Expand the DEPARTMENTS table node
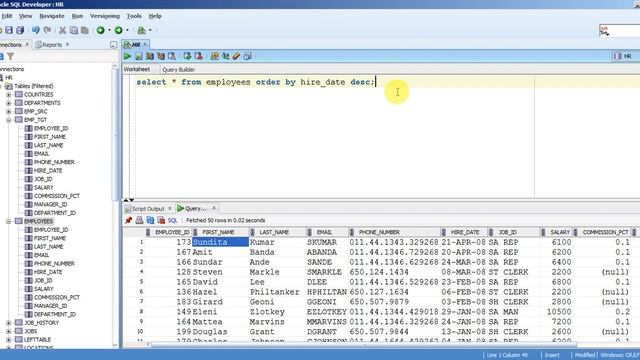This screenshot has width=640, height=360. tap(9, 103)
